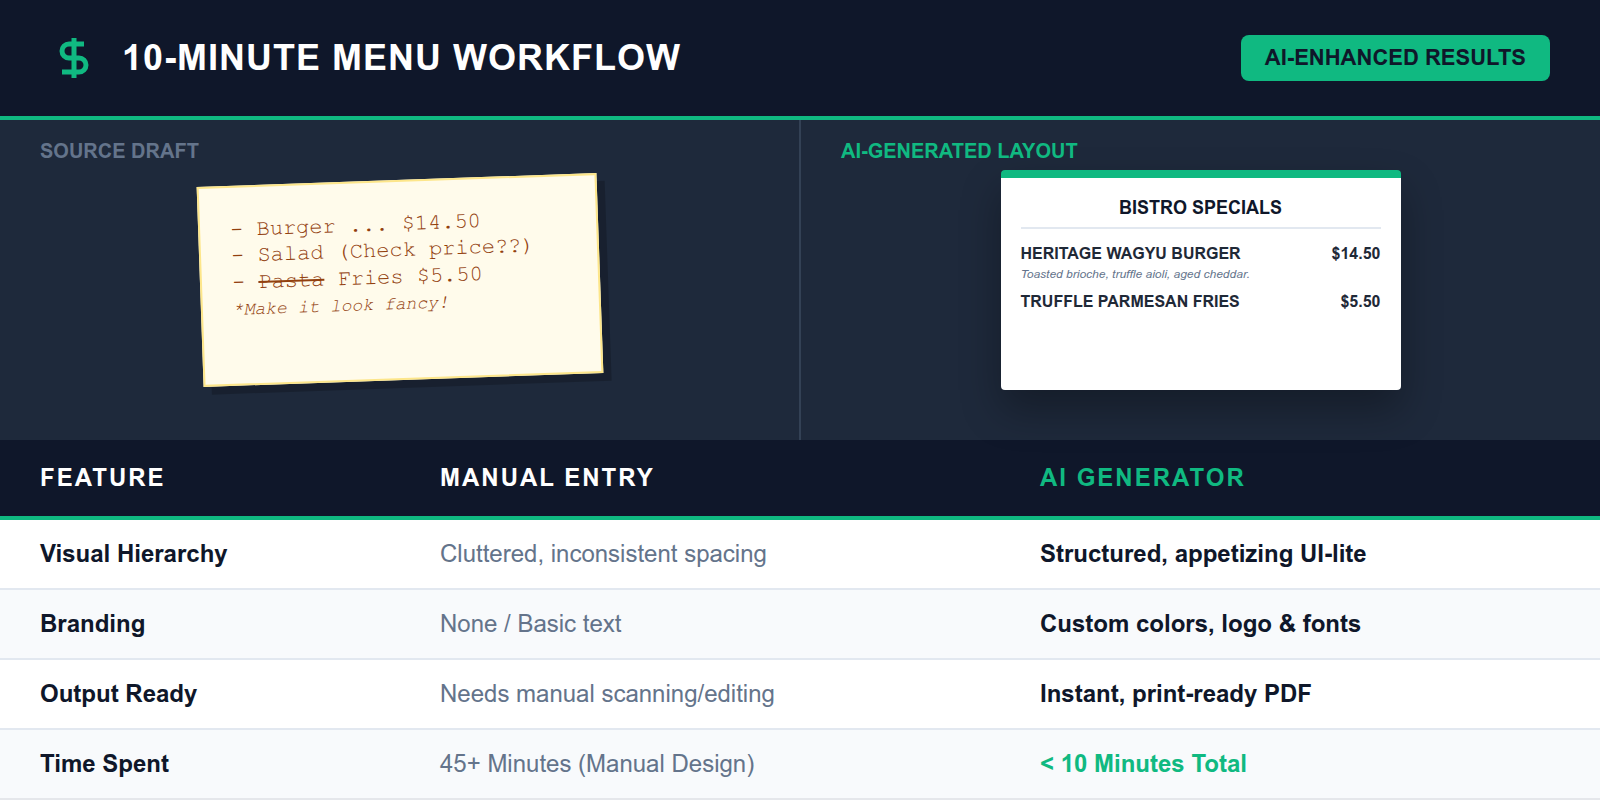
Task: Click 'Custom colors, logo & fonts' cell
Action: point(1200,624)
